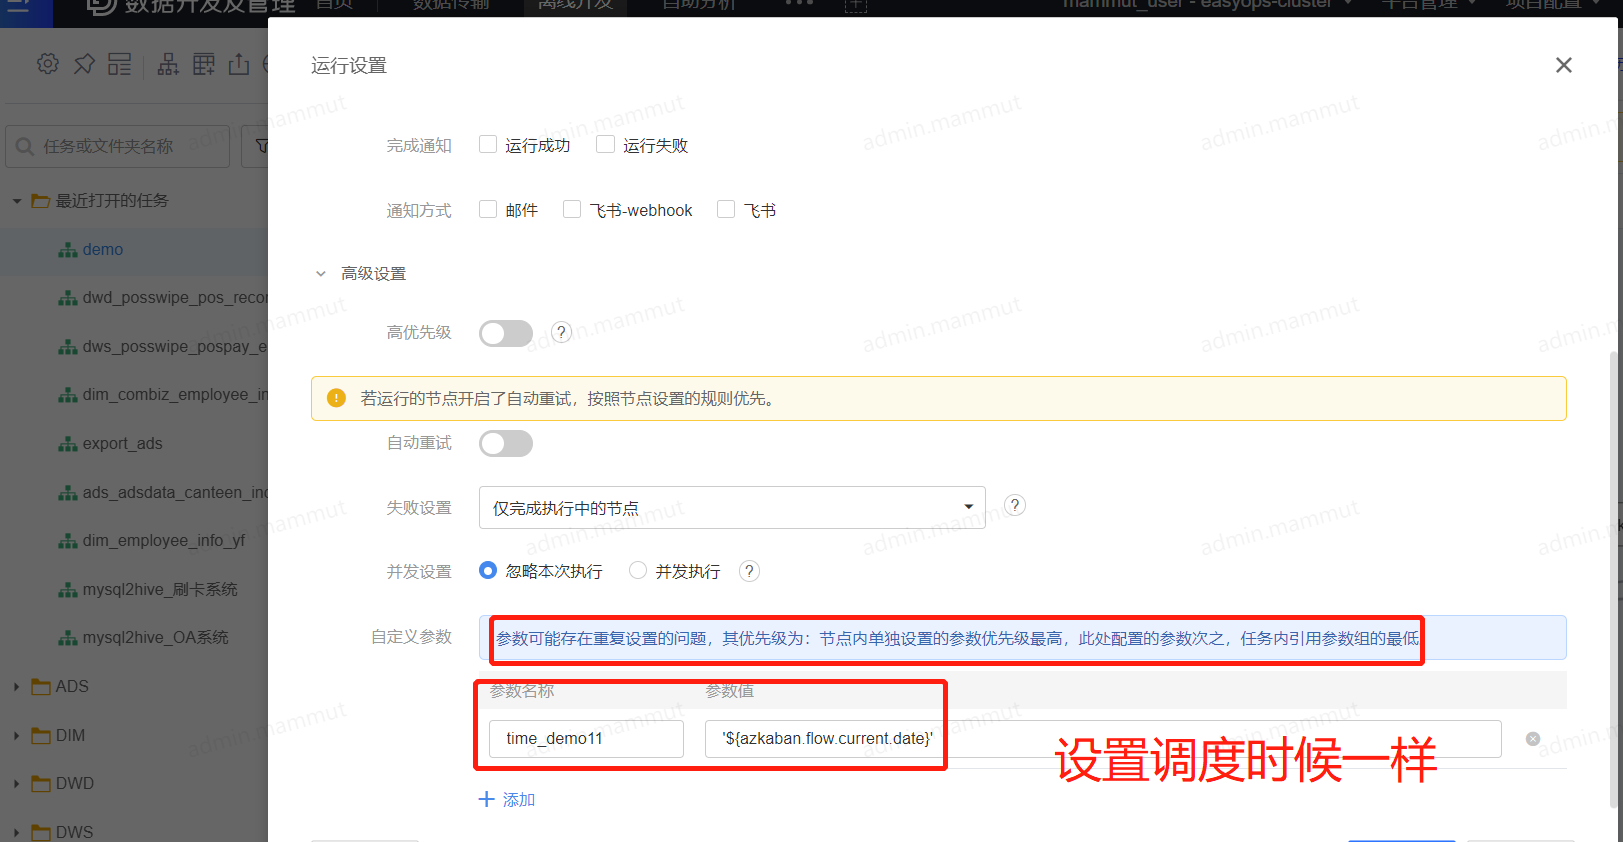Open the export_ads task
The image size is (1623, 842).
coord(123,444)
